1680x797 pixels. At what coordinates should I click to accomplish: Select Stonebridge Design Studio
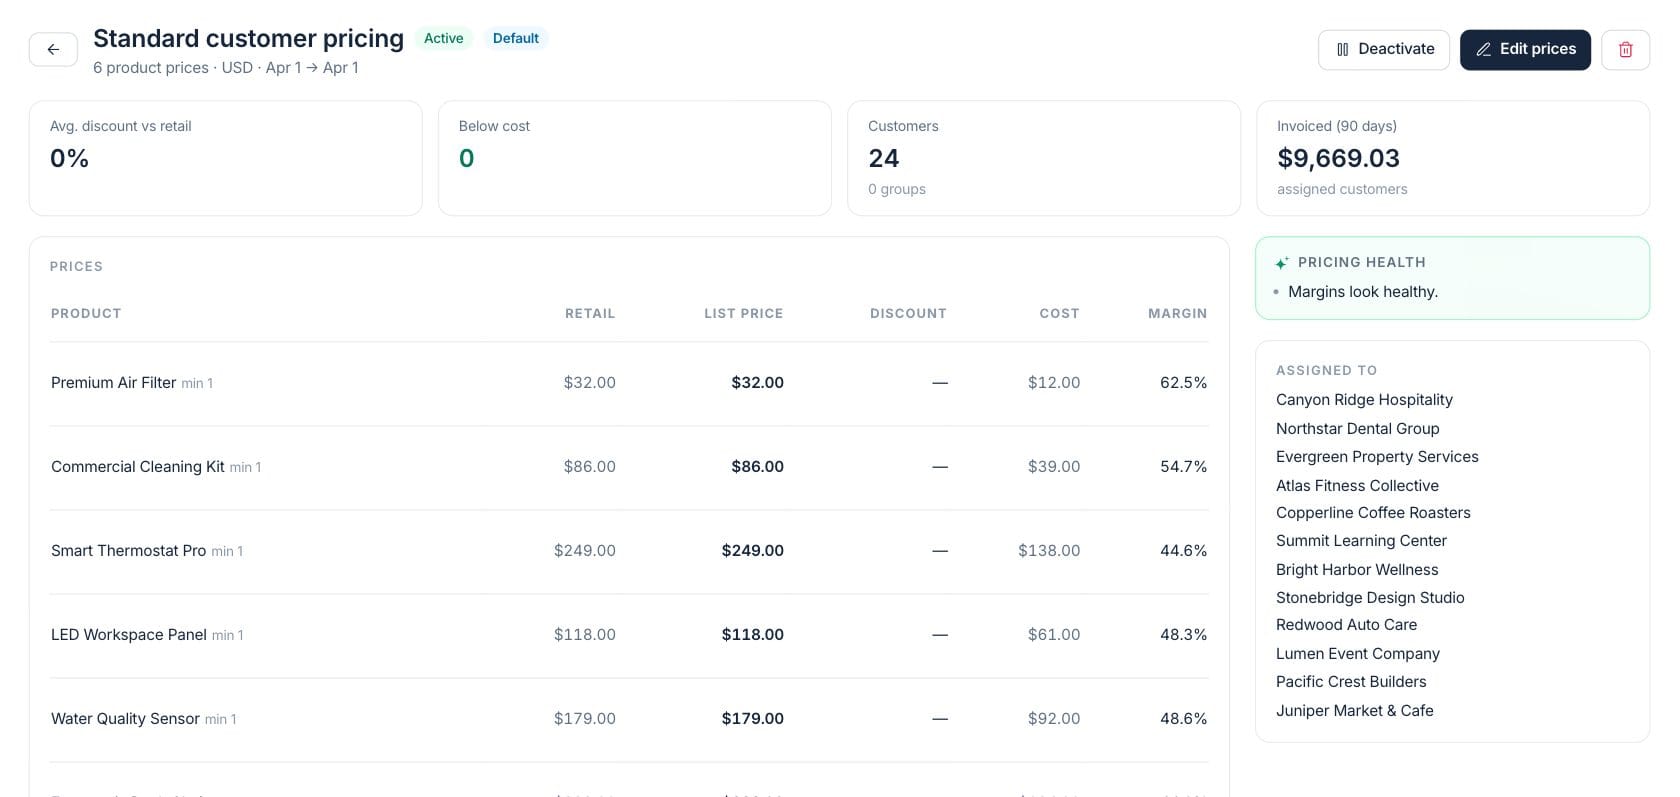1370,597
